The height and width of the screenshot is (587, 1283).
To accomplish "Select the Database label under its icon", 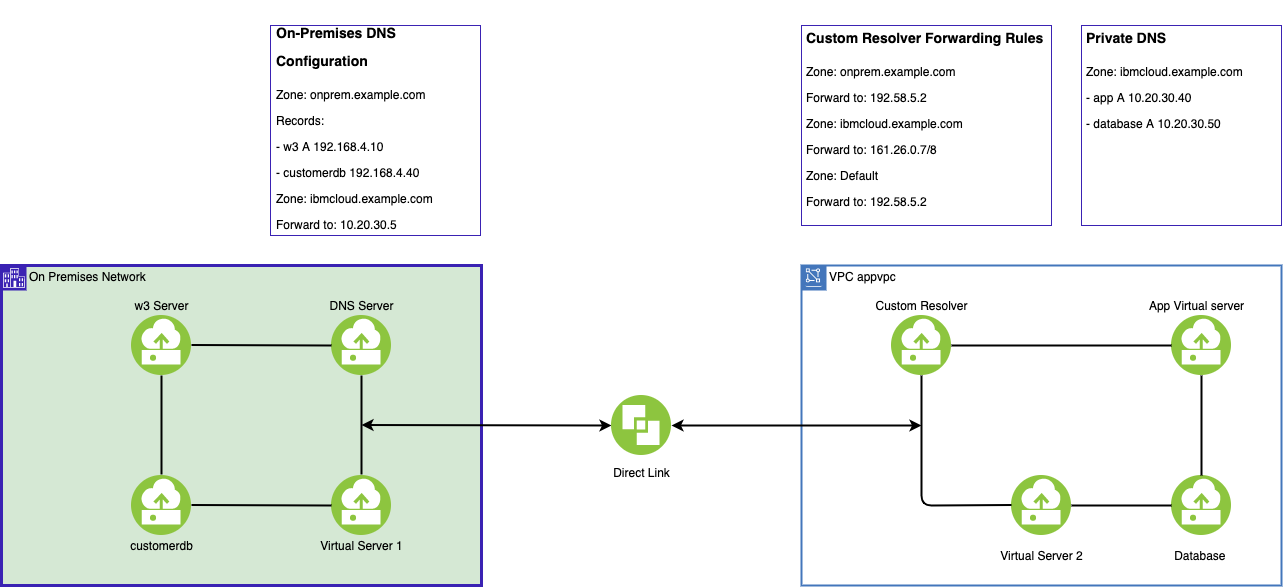I will tap(1200, 555).
